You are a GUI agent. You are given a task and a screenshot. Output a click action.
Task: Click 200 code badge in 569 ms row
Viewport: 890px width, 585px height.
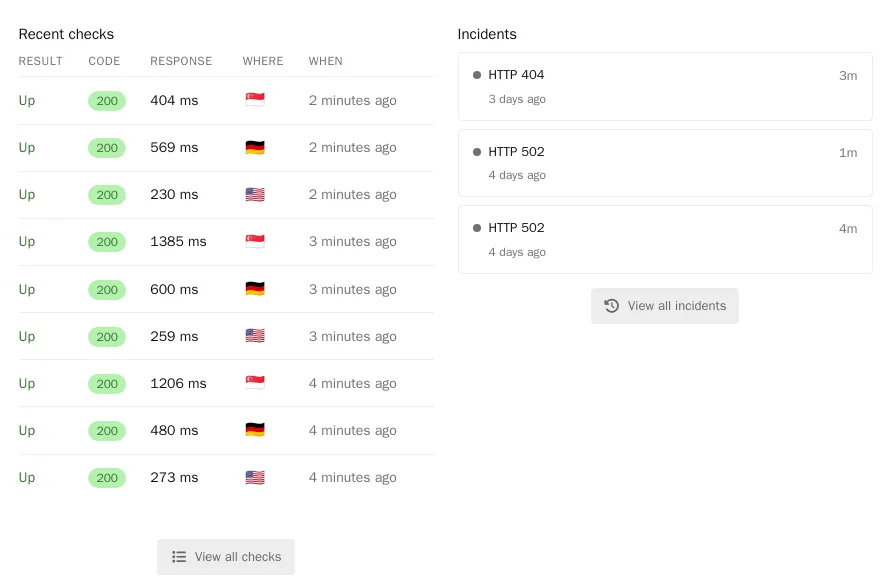107,148
